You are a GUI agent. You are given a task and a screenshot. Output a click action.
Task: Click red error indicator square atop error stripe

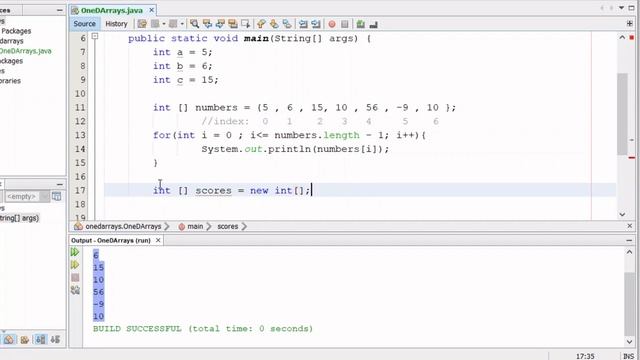point(632,38)
